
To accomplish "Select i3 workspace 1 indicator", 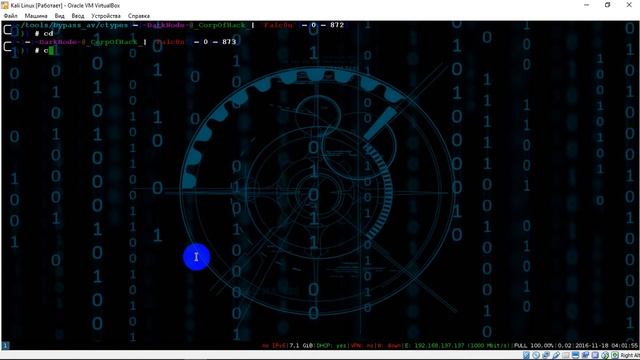I will [x=5, y=346].
